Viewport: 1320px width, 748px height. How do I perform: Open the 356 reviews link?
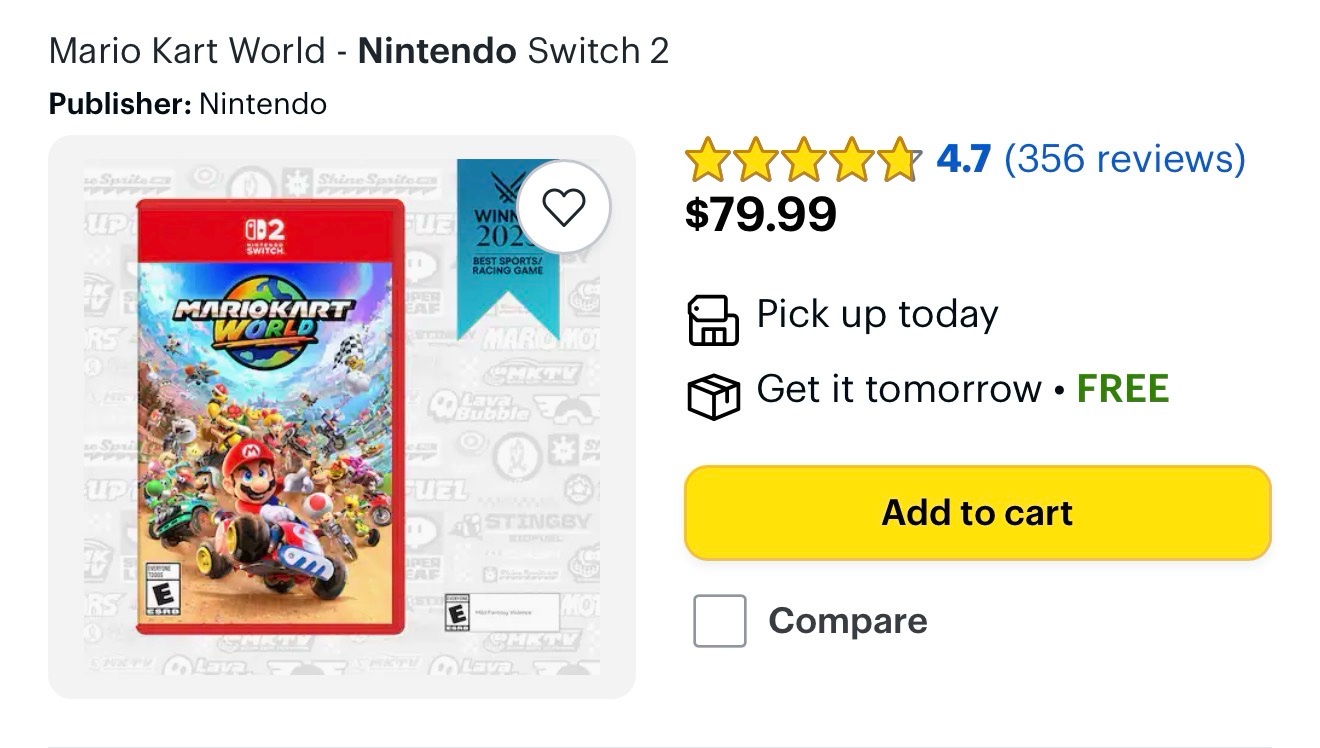pyautogui.click(x=1124, y=159)
